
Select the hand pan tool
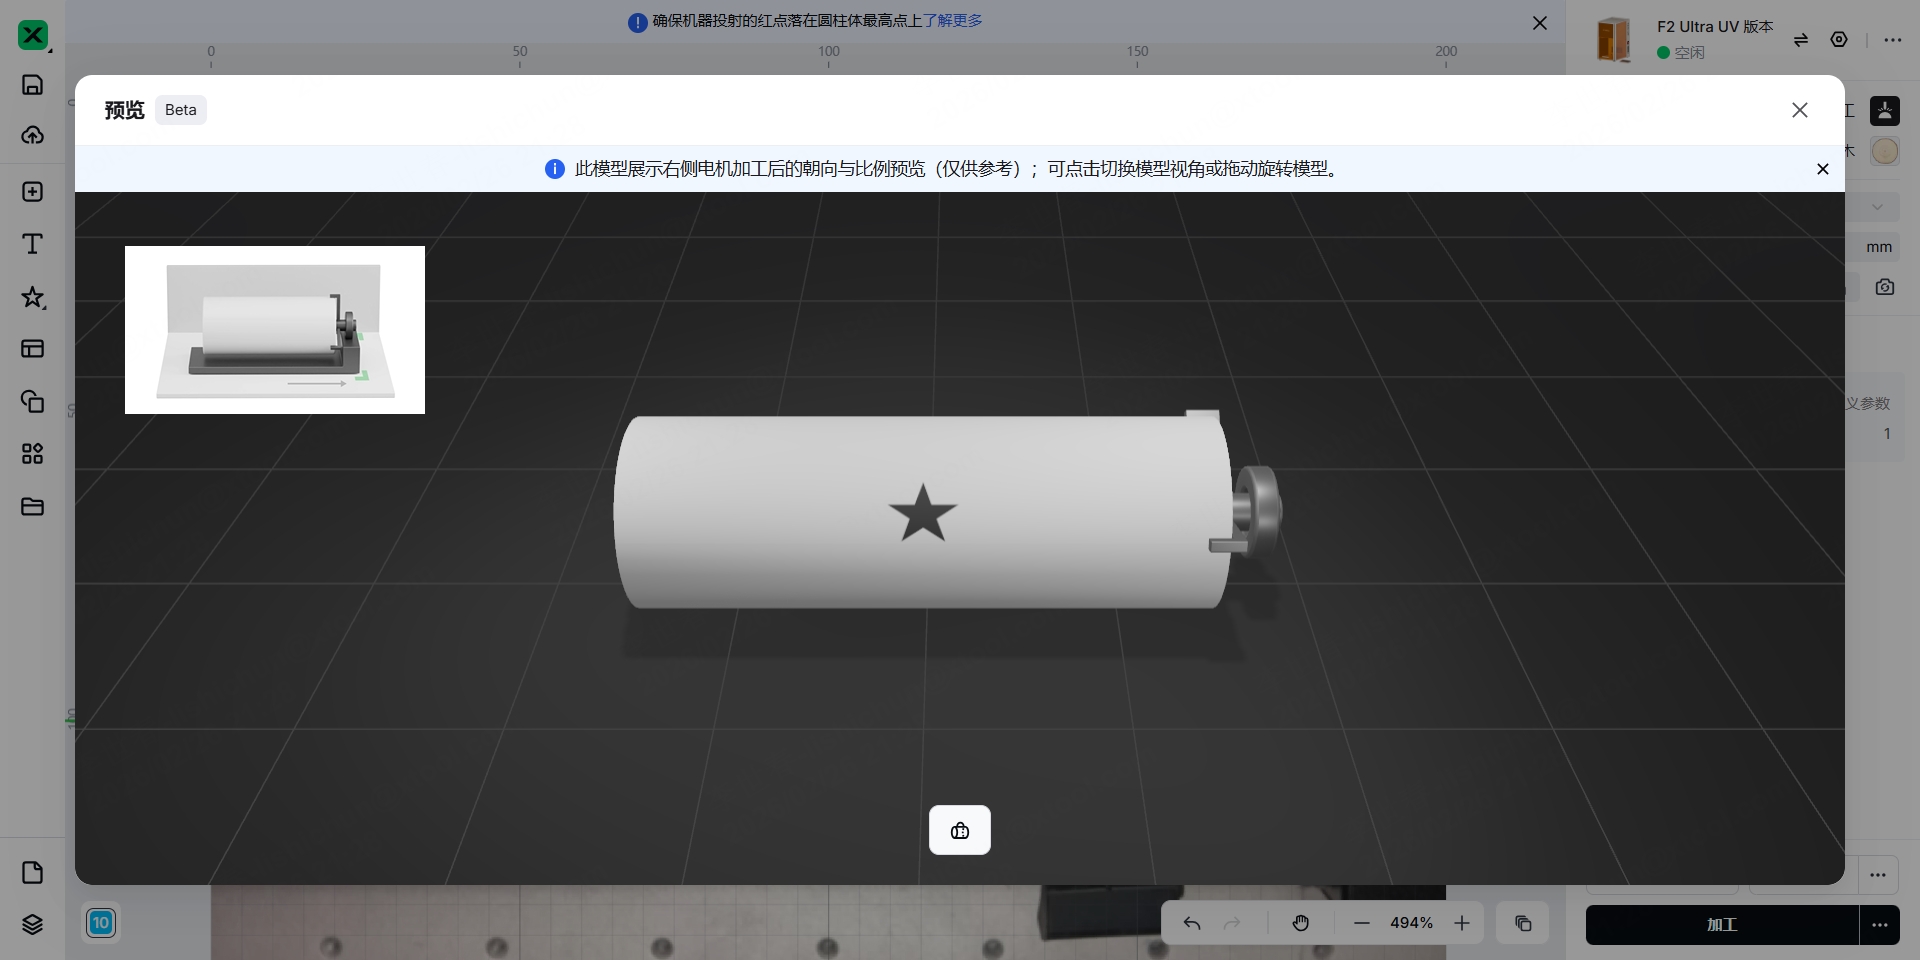pyautogui.click(x=1300, y=923)
